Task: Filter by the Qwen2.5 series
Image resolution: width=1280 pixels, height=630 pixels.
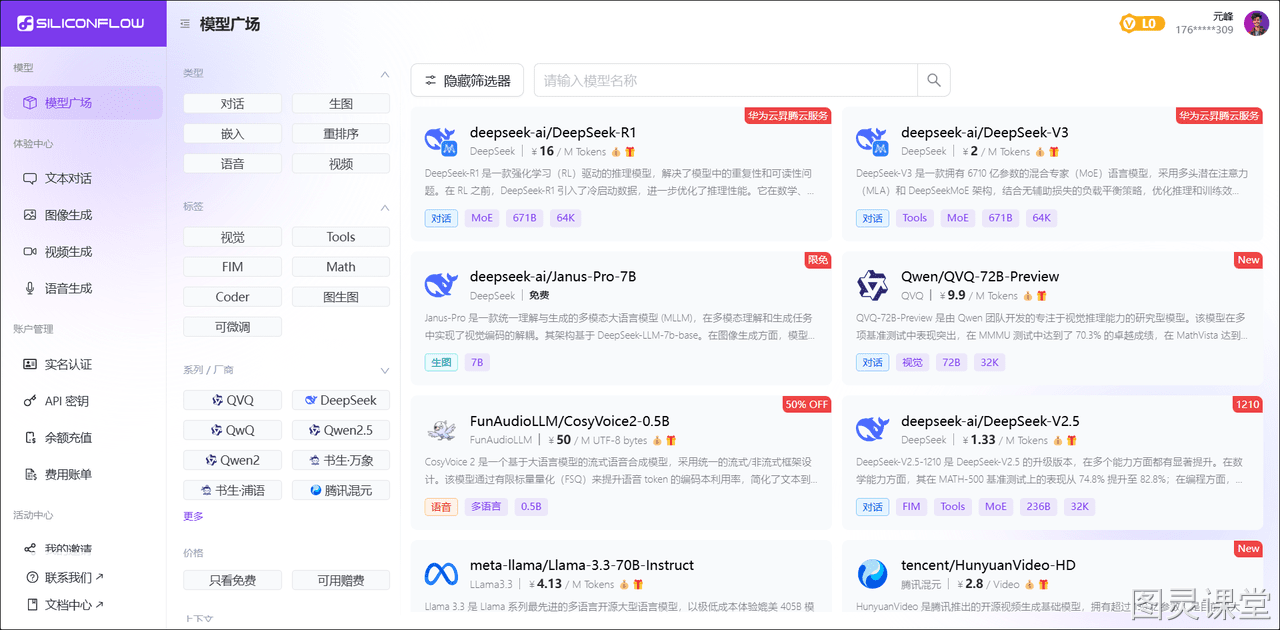Action: 341,430
